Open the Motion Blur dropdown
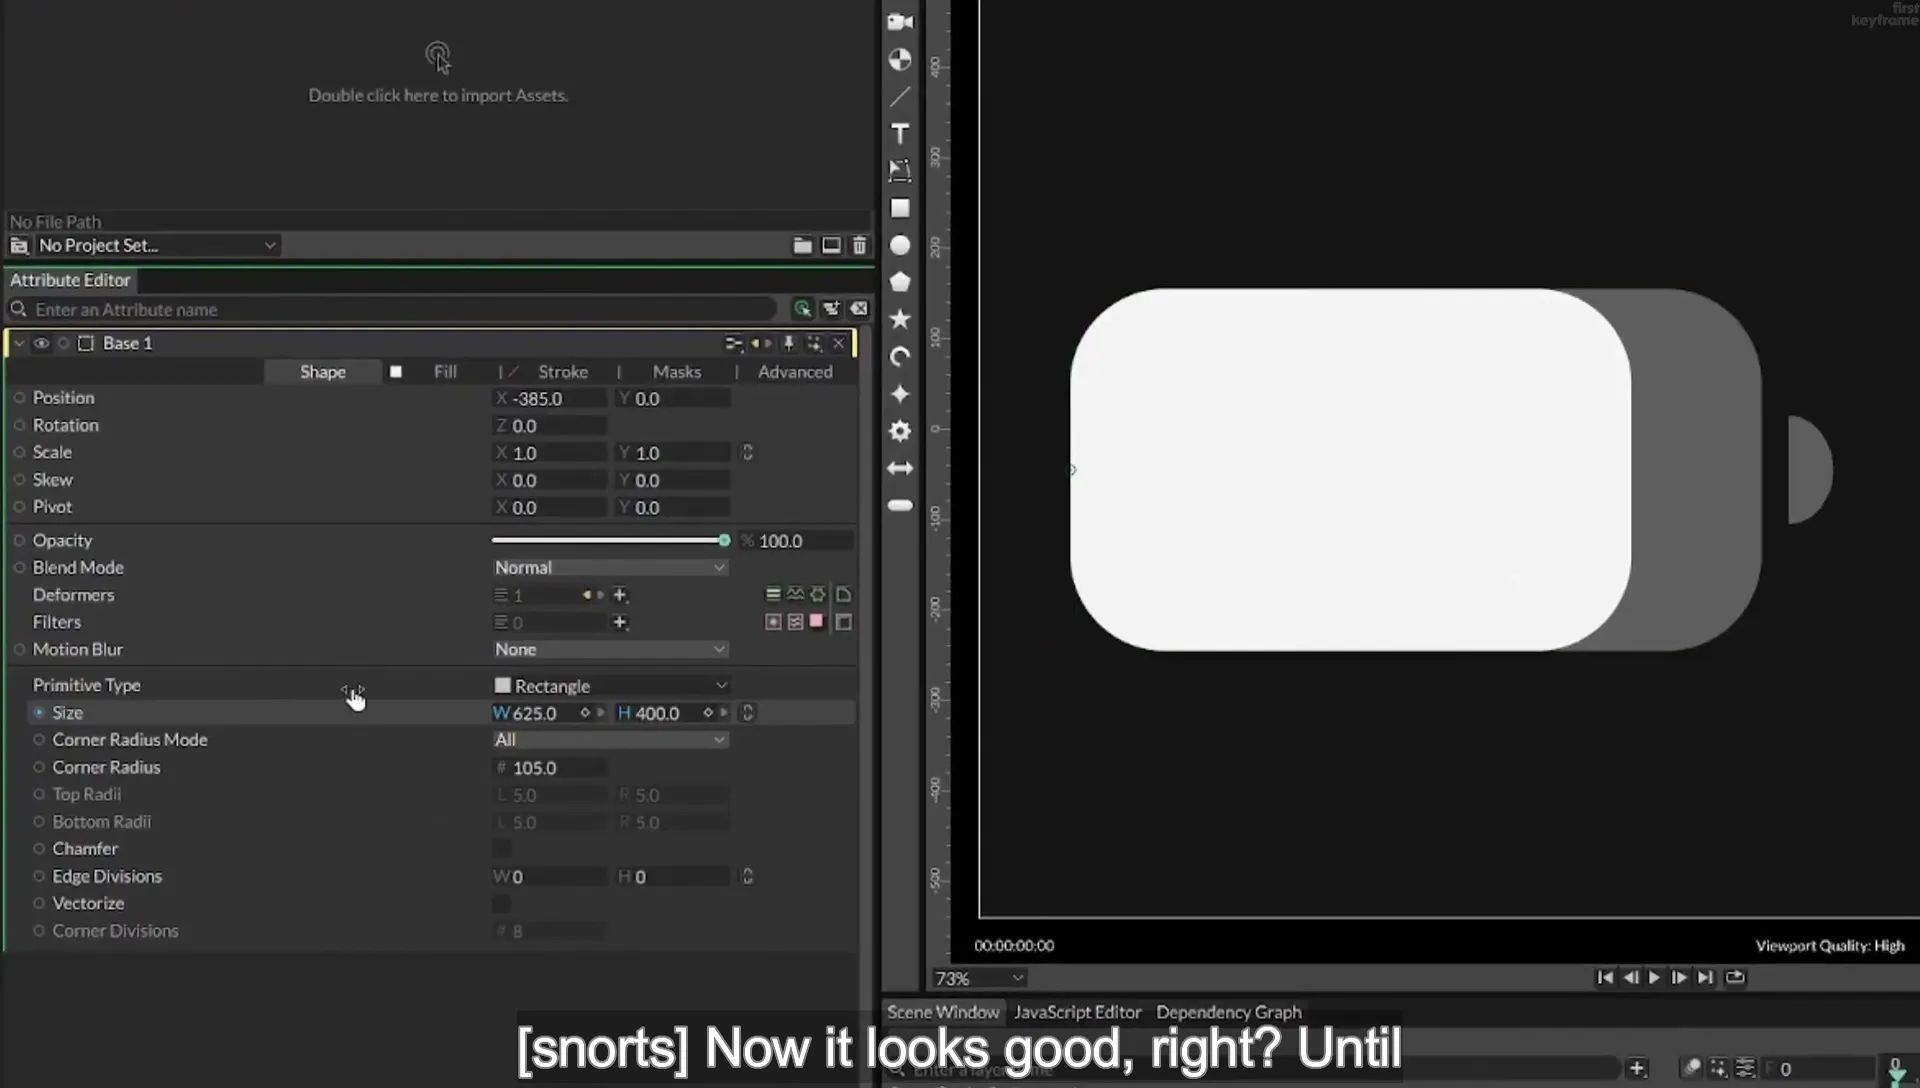 click(610, 650)
